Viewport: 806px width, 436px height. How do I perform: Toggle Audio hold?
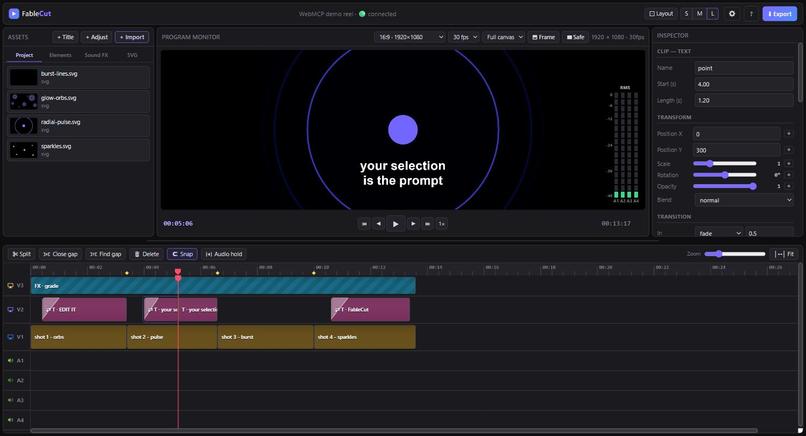tap(224, 254)
